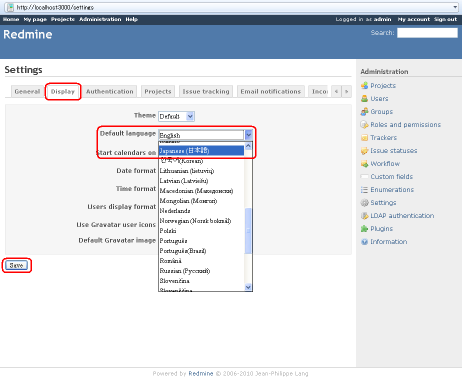Click the Trackers icon
This screenshot has width=462, height=379.
364,138
